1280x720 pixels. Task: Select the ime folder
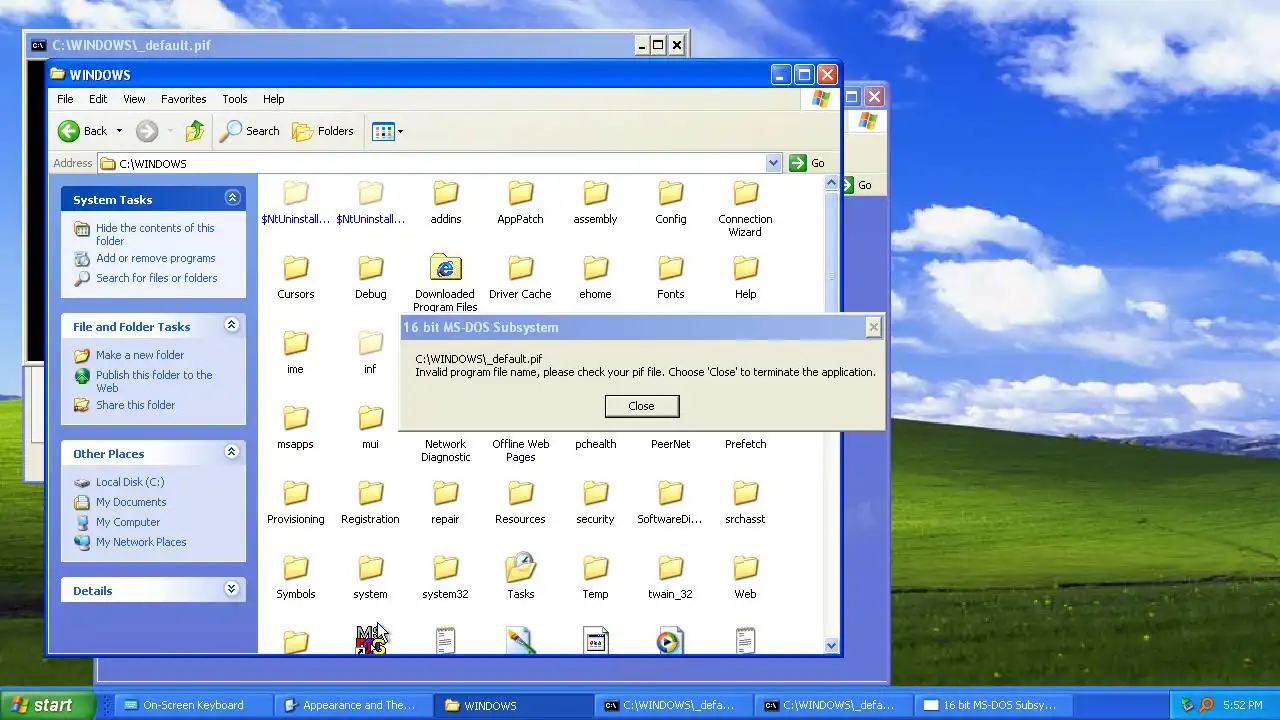295,353
